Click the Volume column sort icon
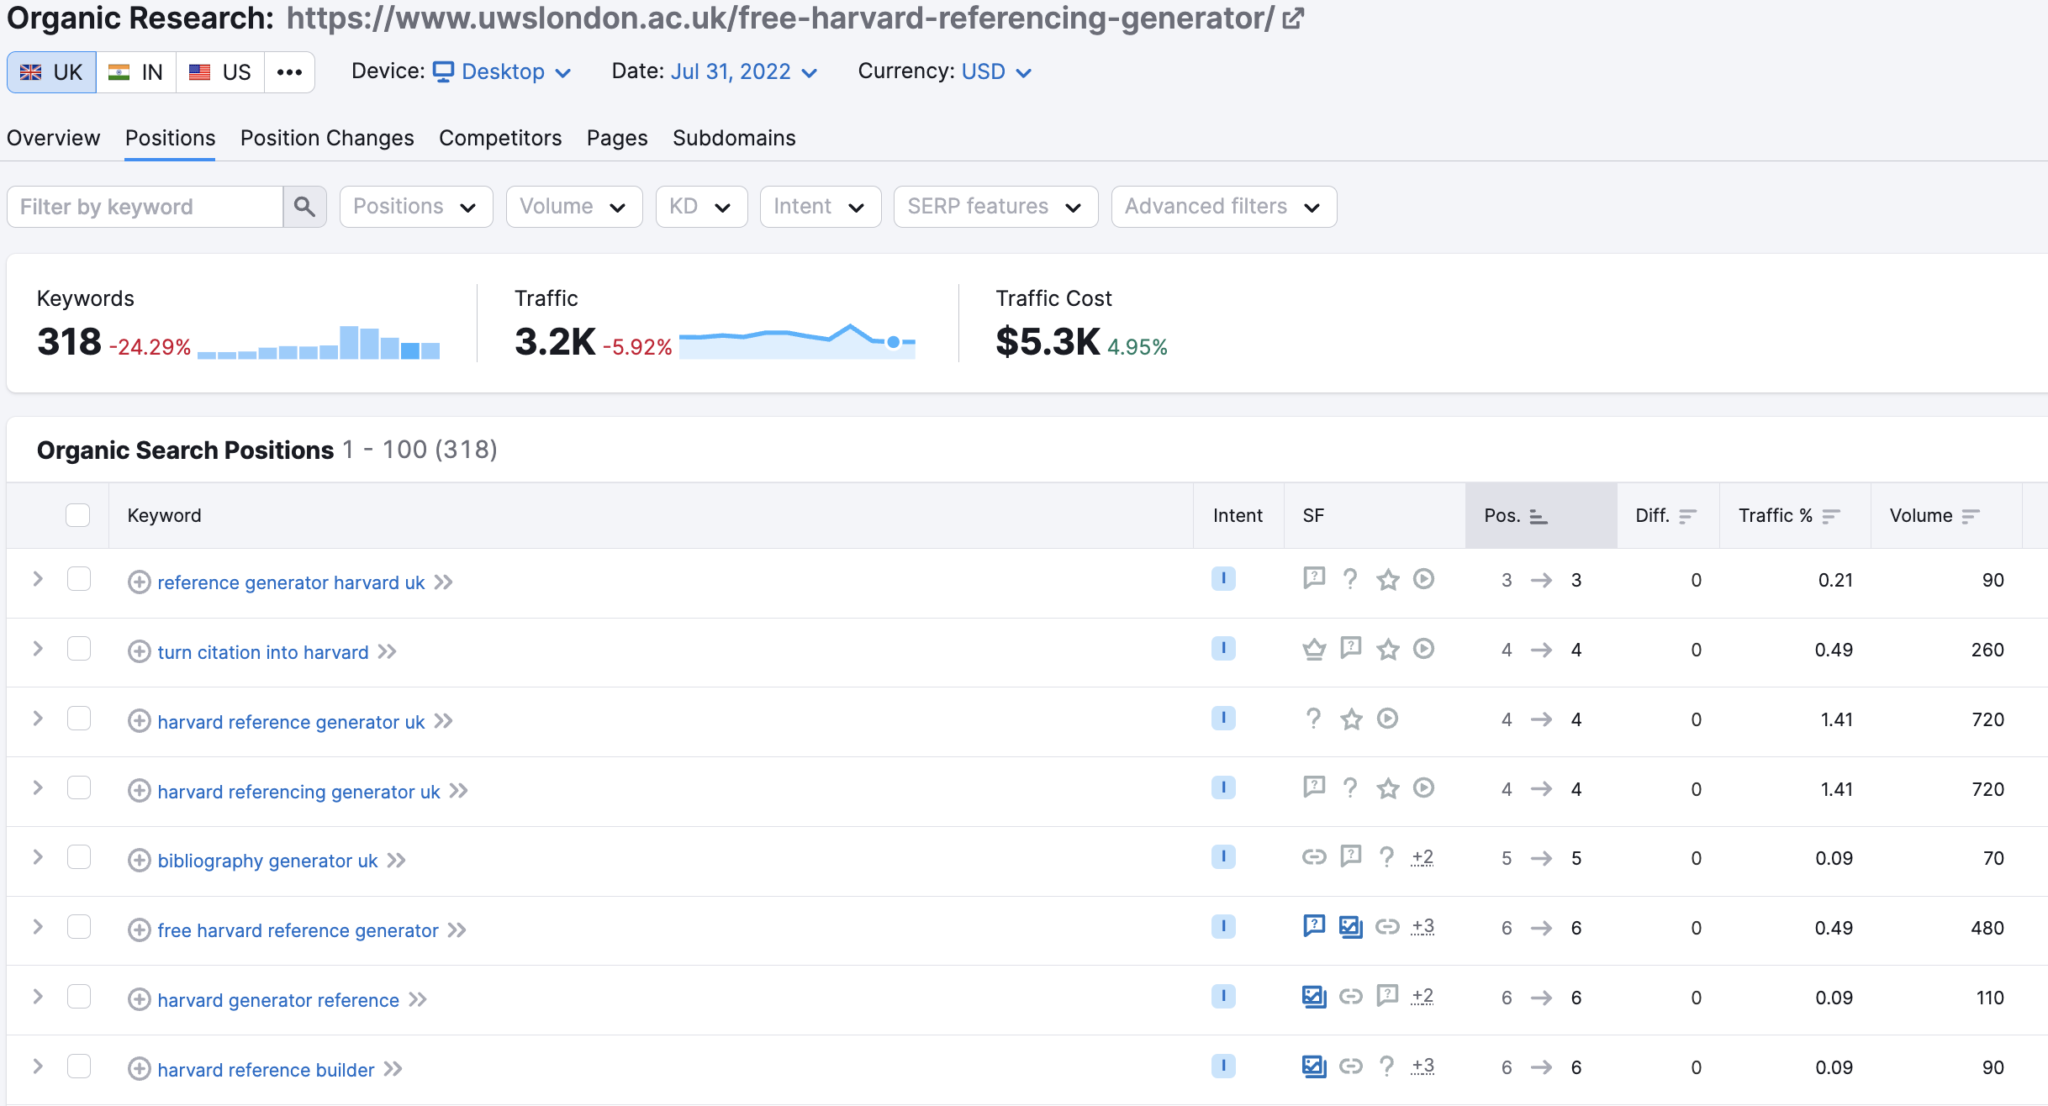The width and height of the screenshot is (2048, 1106). 1971,516
